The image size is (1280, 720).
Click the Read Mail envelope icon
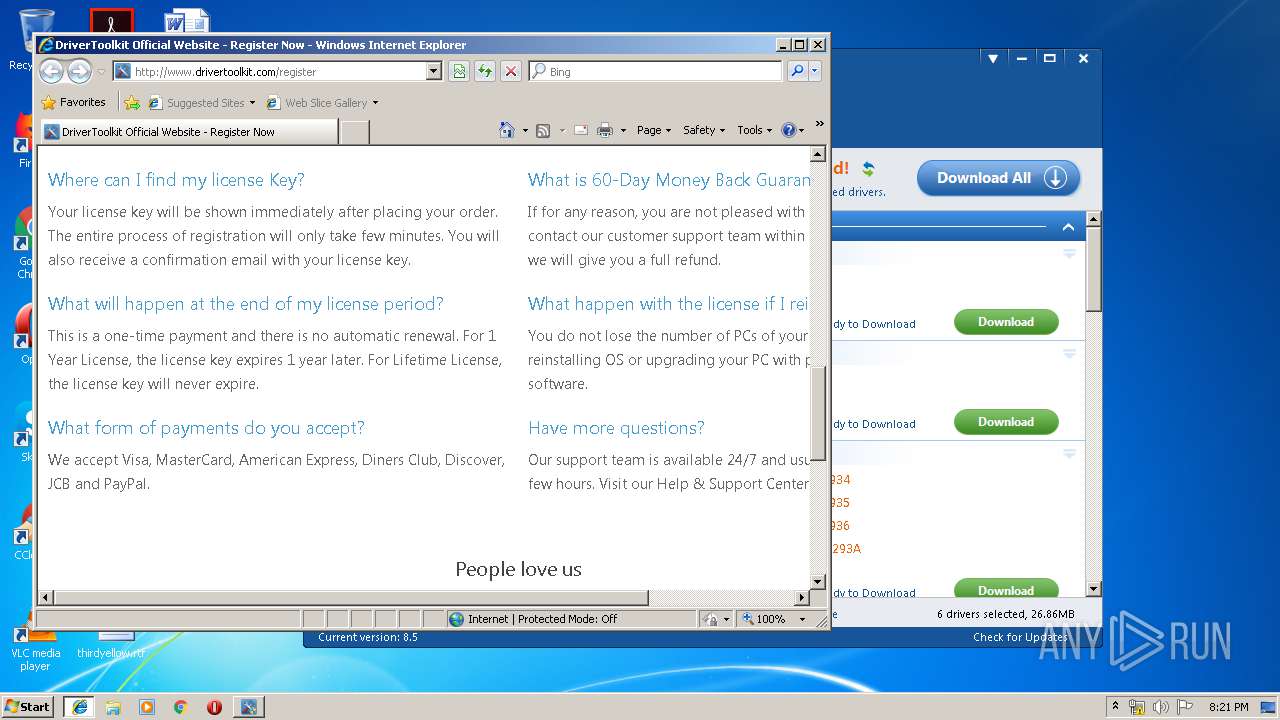(x=580, y=130)
